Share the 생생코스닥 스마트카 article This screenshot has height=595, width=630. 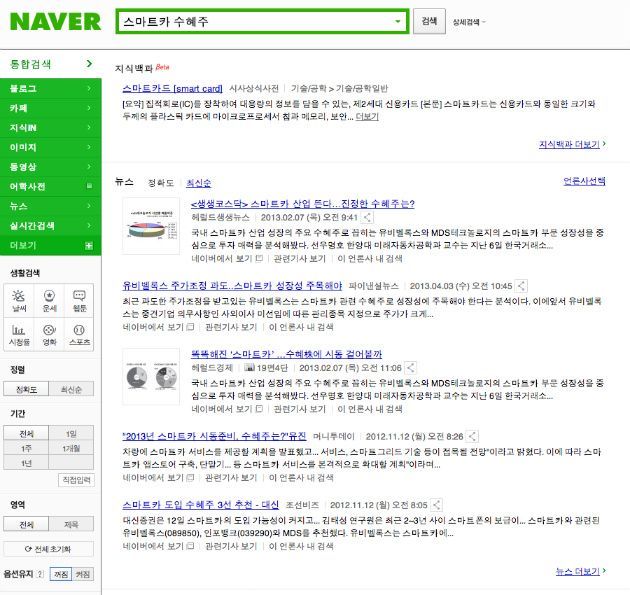click(367, 217)
